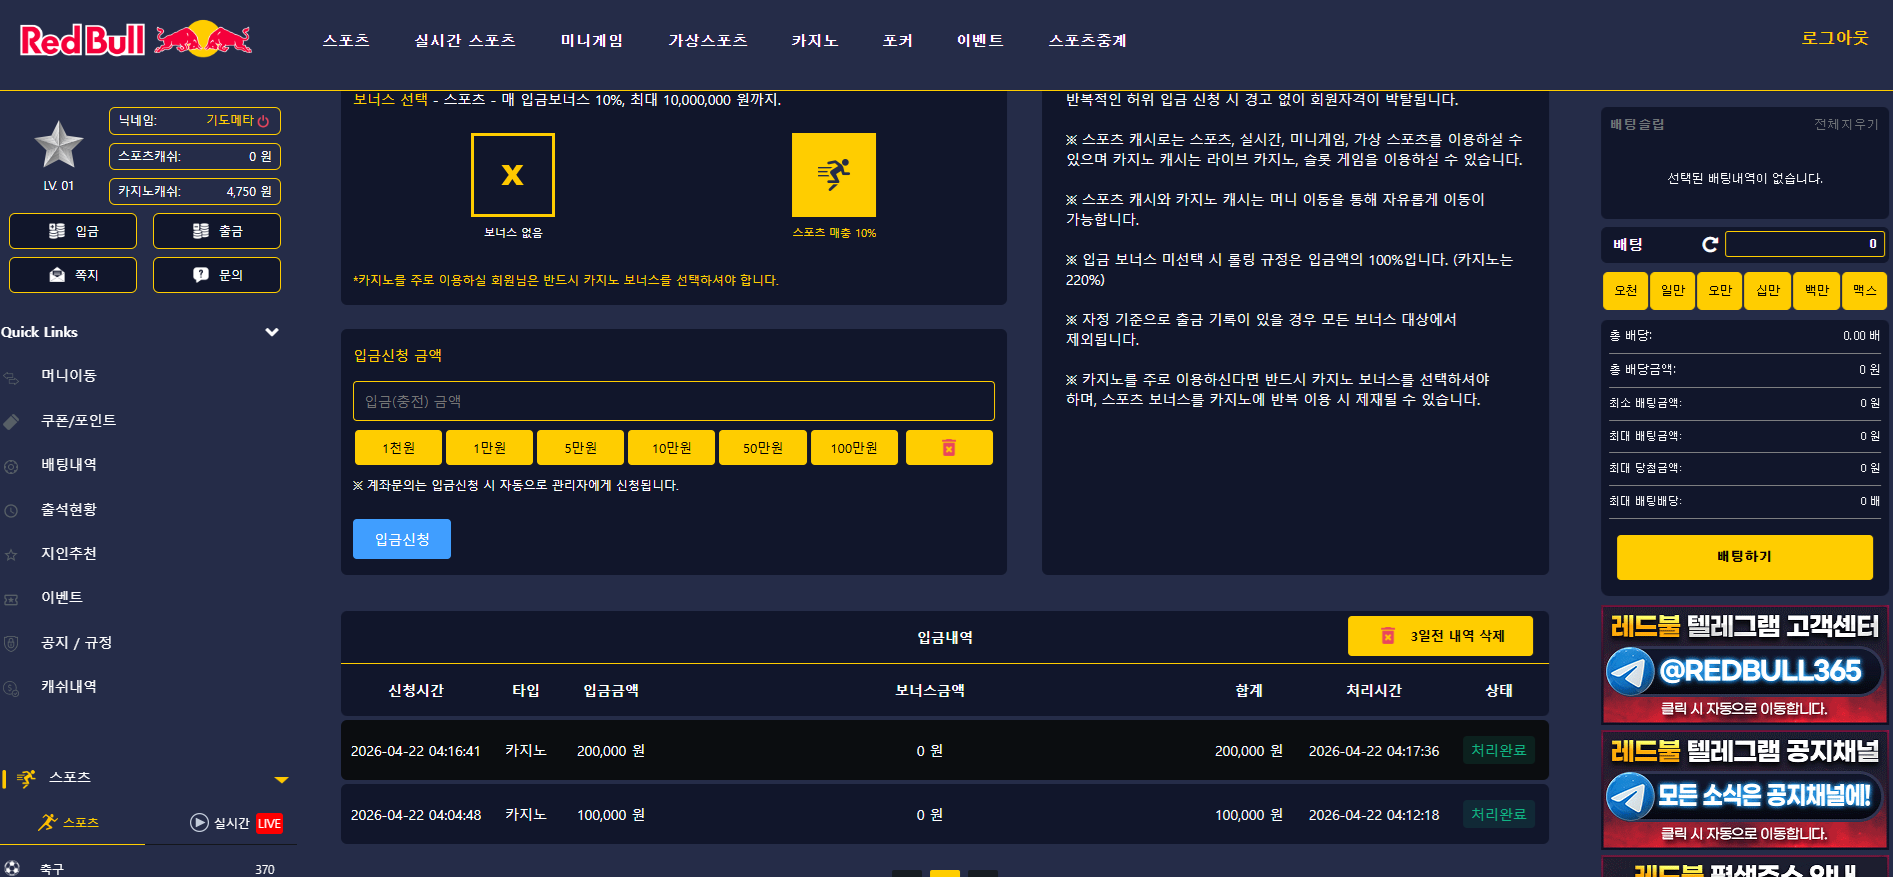
Task: Select the 스포츠 sub-tab in sidebar
Action: click(x=70, y=822)
